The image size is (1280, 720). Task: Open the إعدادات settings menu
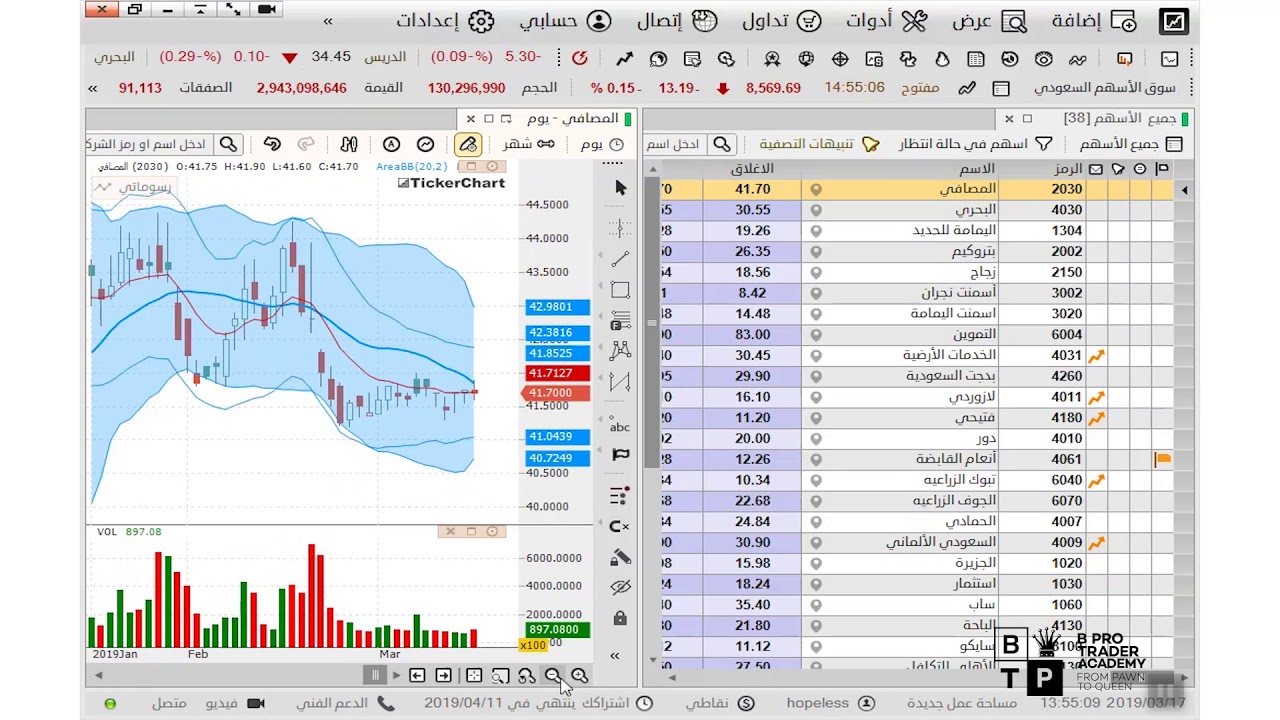(x=445, y=21)
